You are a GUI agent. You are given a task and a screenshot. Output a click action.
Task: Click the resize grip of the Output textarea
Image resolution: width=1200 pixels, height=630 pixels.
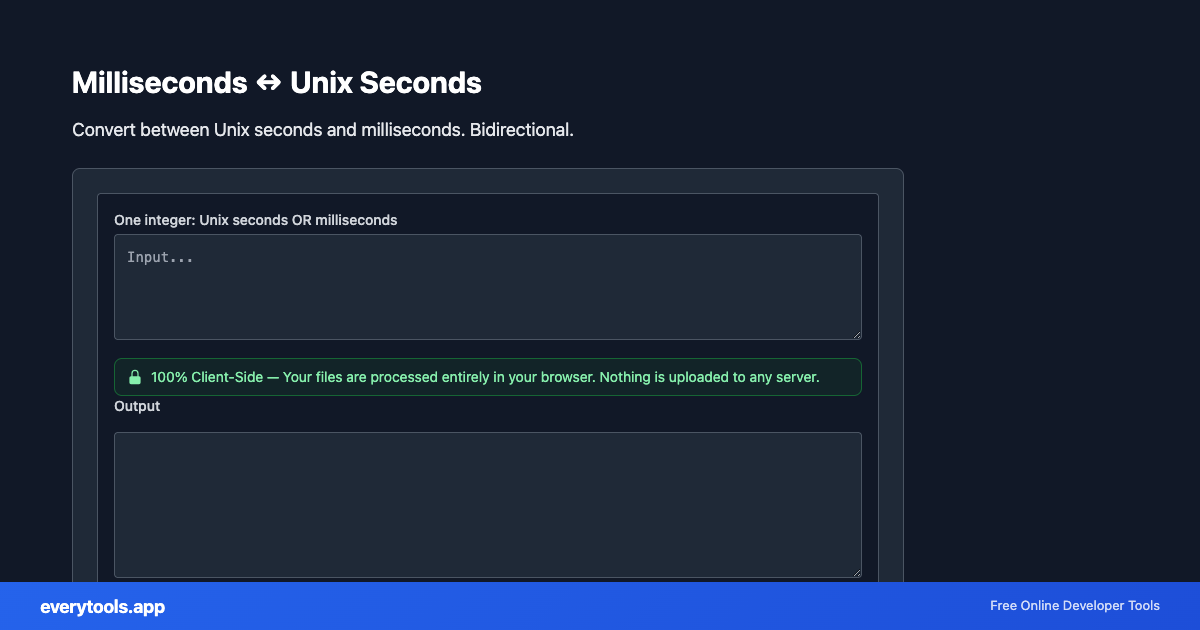857,570
